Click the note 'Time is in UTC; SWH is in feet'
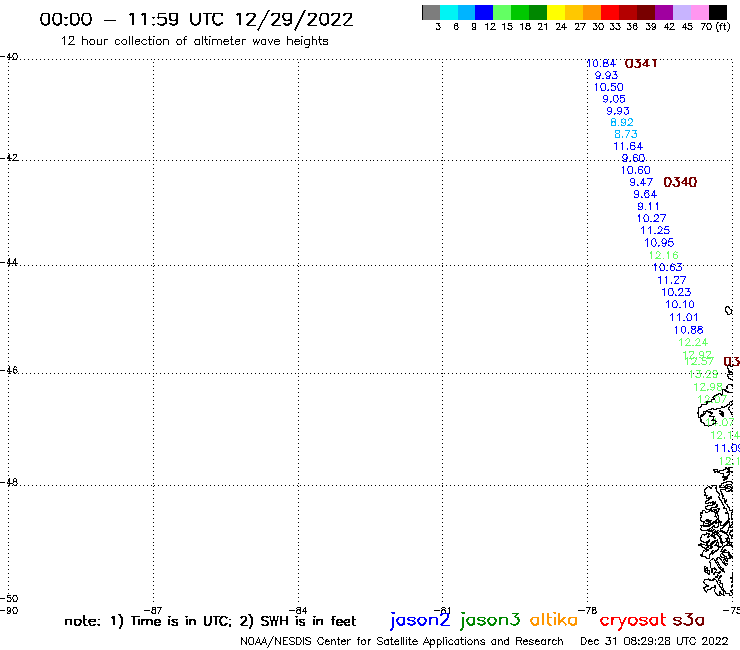This screenshot has width=740, height=650. pos(210,621)
